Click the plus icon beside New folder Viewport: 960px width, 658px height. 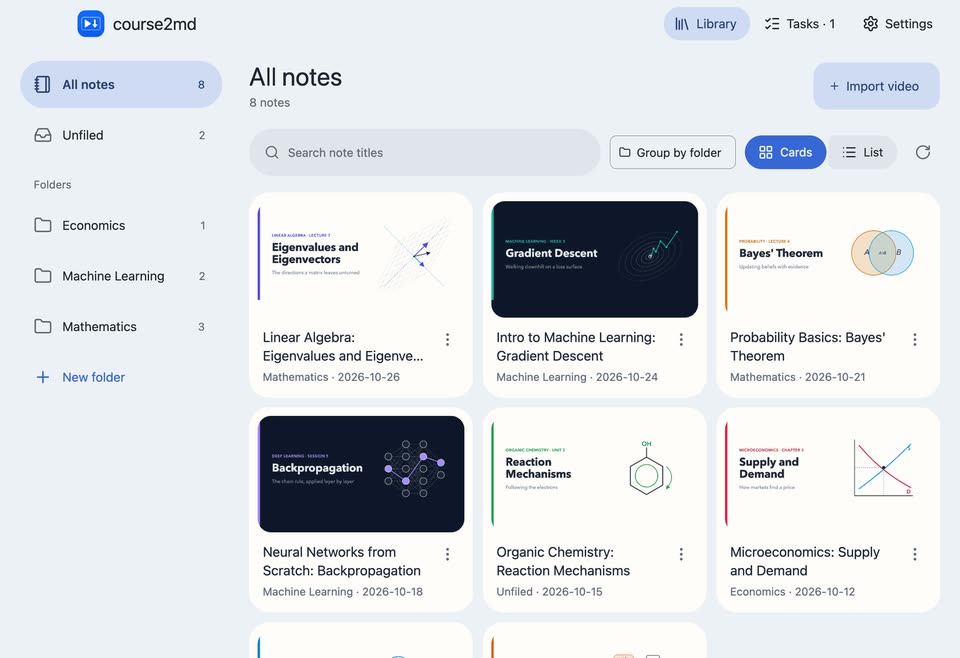click(43, 377)
